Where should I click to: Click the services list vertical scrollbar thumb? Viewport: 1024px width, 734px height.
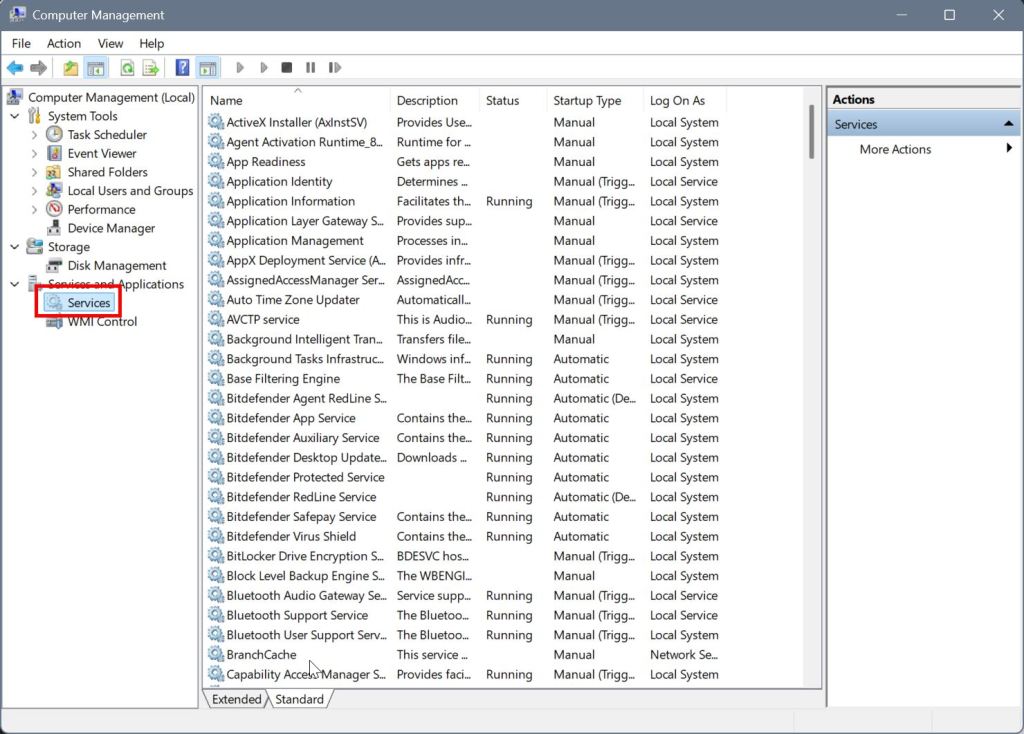tap(811, 131)
